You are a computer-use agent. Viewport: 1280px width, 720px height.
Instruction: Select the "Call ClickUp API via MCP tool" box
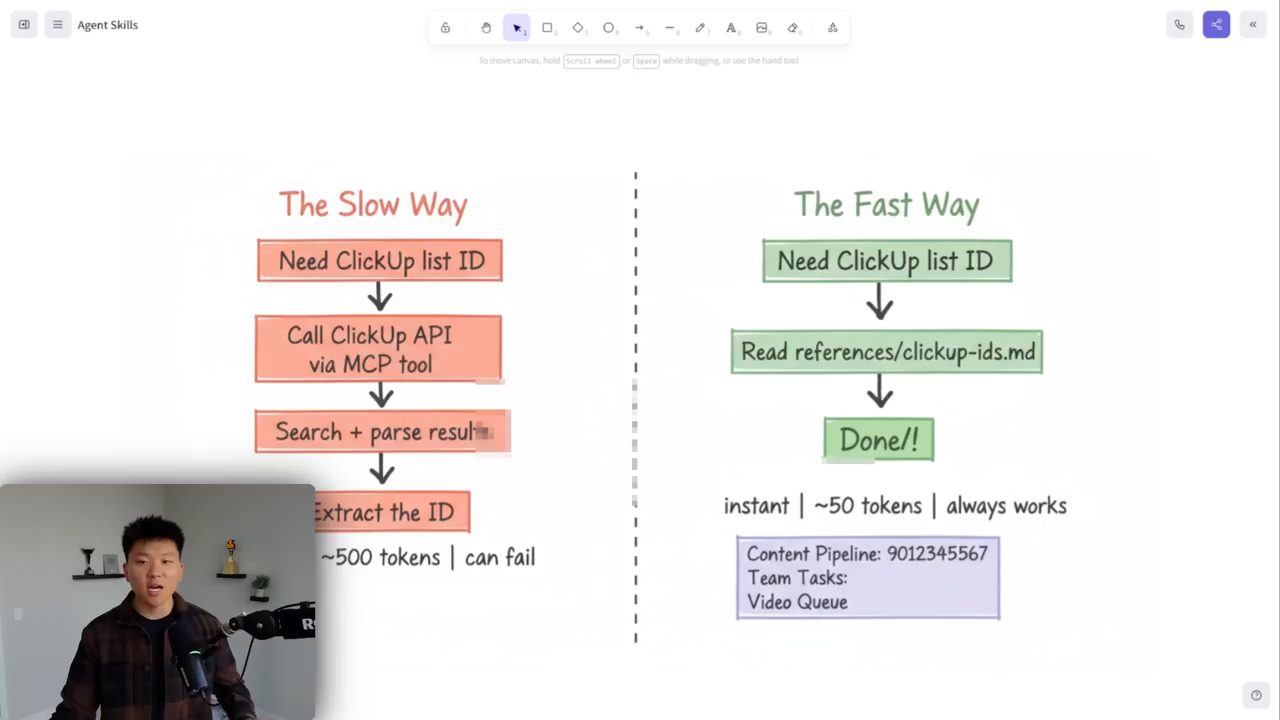(378, 349)
